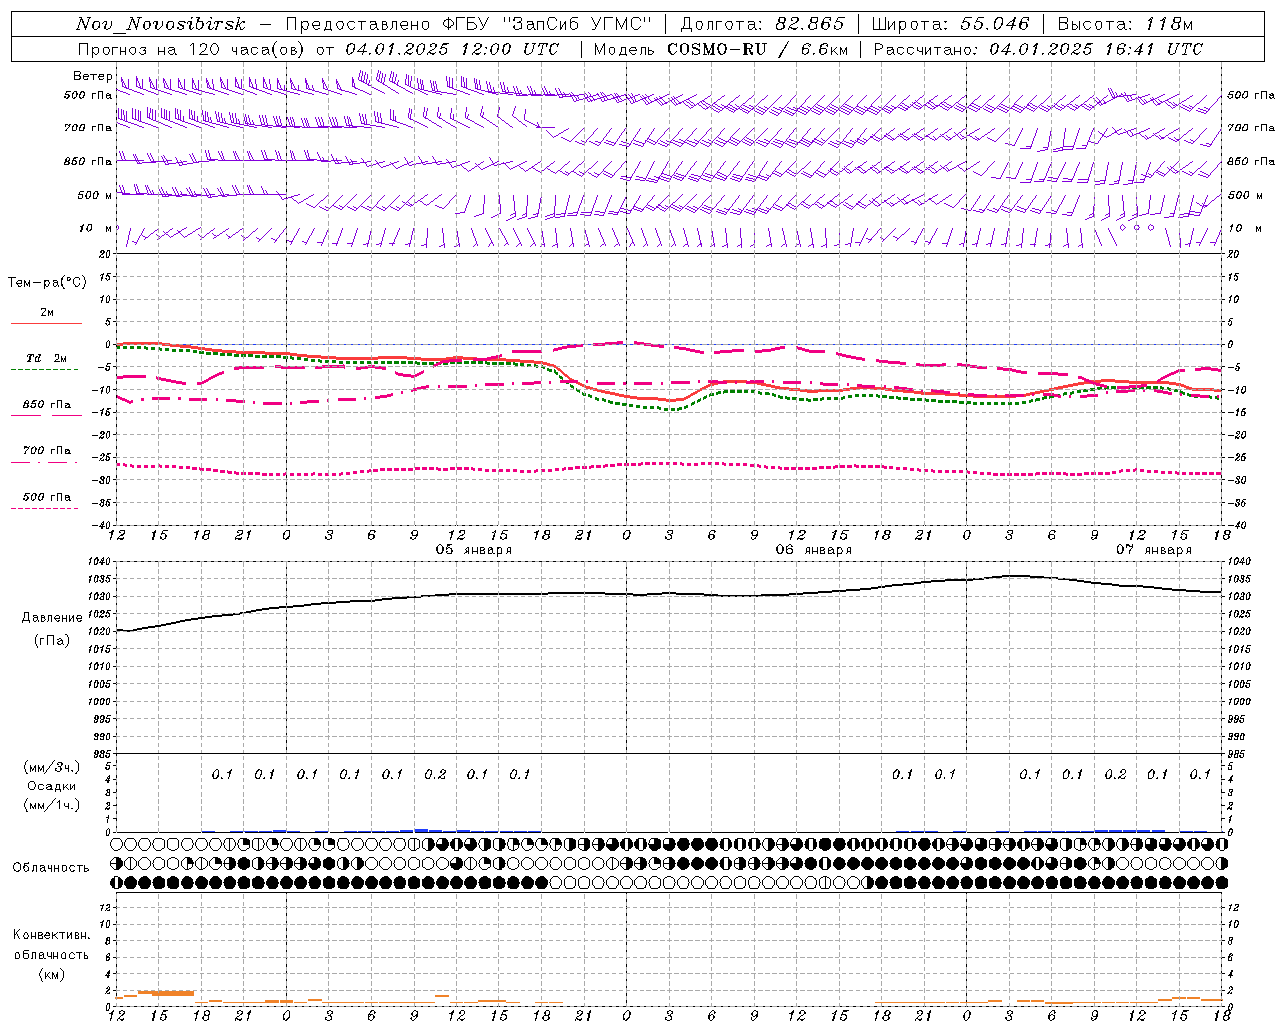The height and width of the screenshot is (1024, 1280).
Task: Click the '500 гПа' label in temperature legend
Action: tap(47, 497)
